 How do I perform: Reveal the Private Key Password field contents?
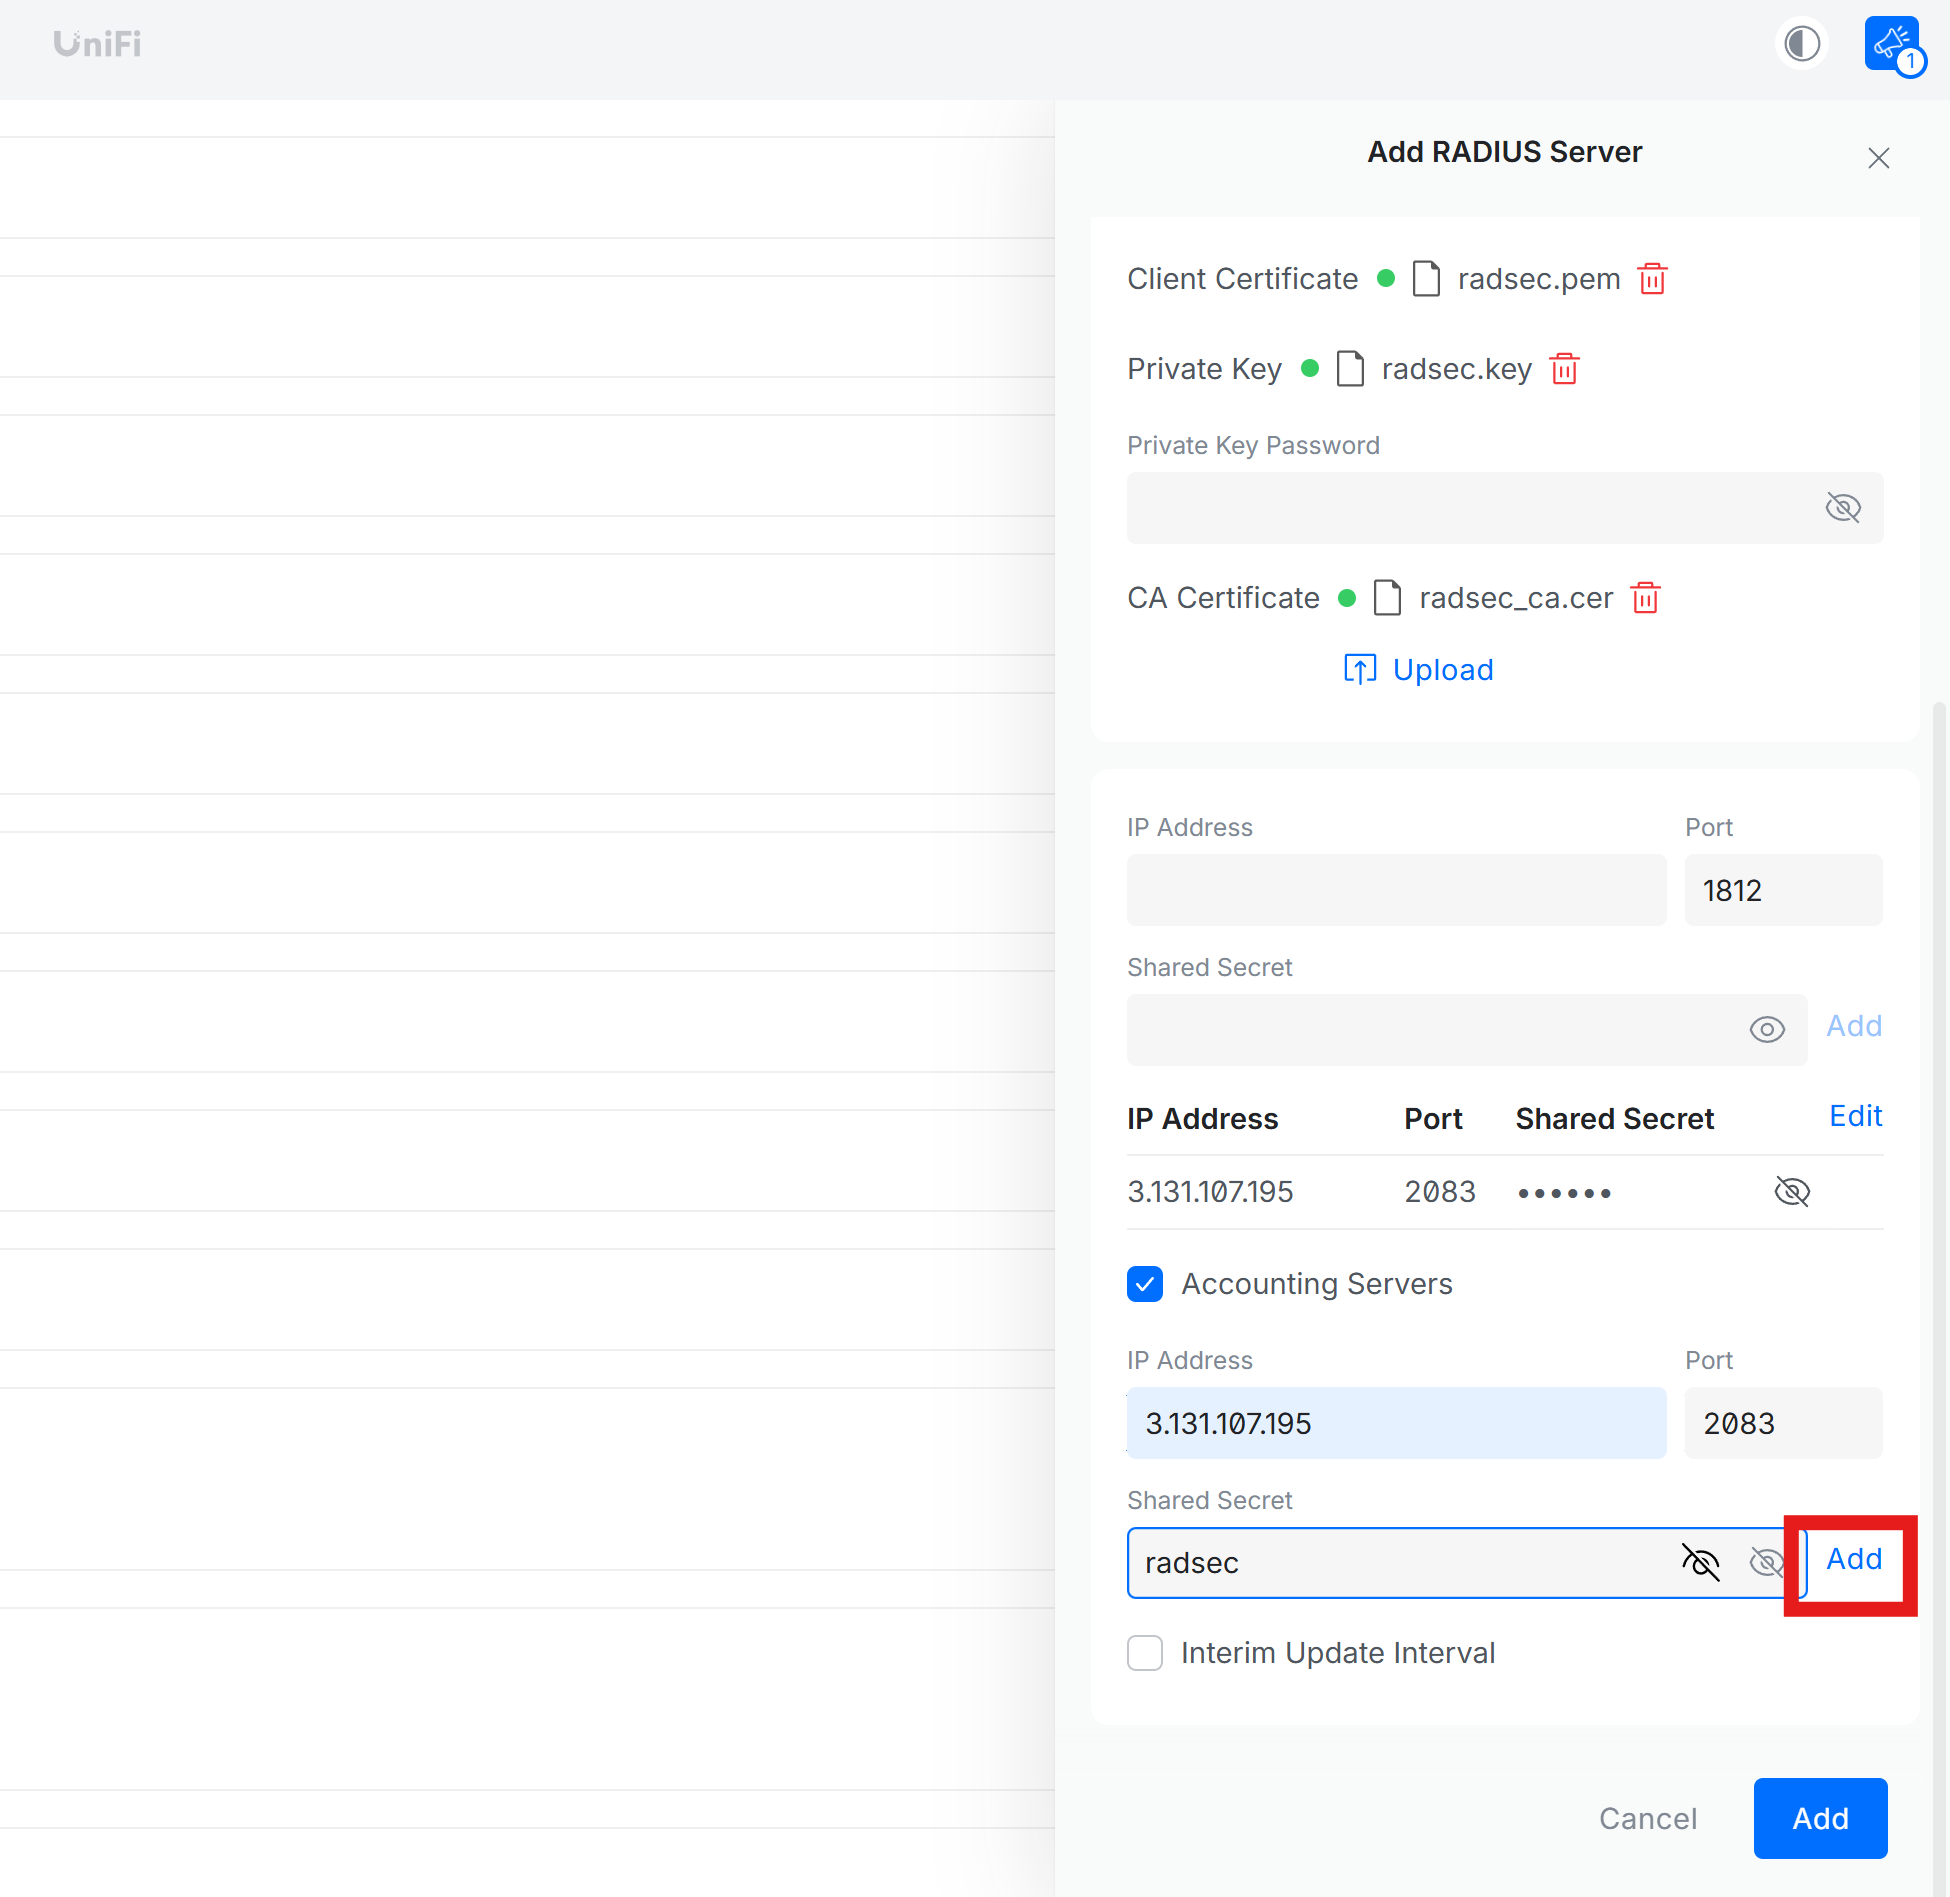pyautogui.click(x=1843, y=507)
